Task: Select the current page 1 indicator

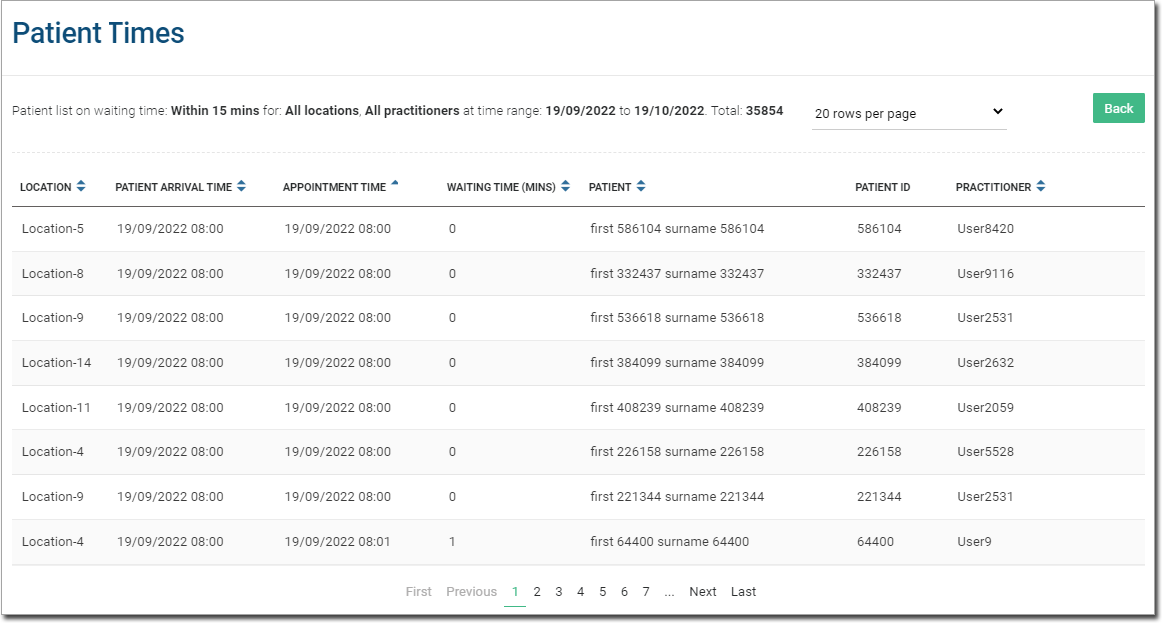Action: coord(515,592)
